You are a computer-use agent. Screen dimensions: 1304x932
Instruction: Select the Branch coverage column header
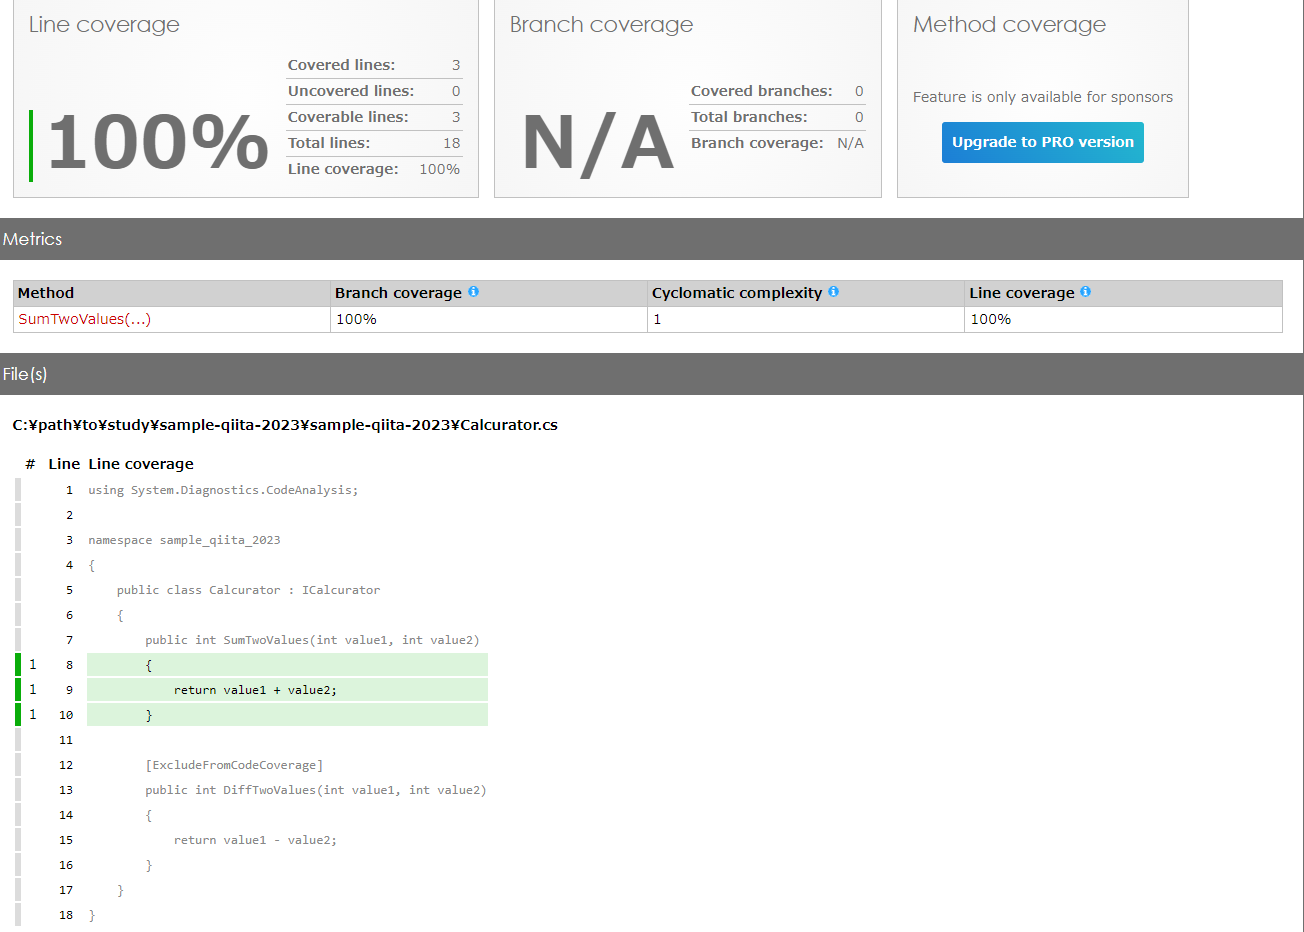coord(489,293)
